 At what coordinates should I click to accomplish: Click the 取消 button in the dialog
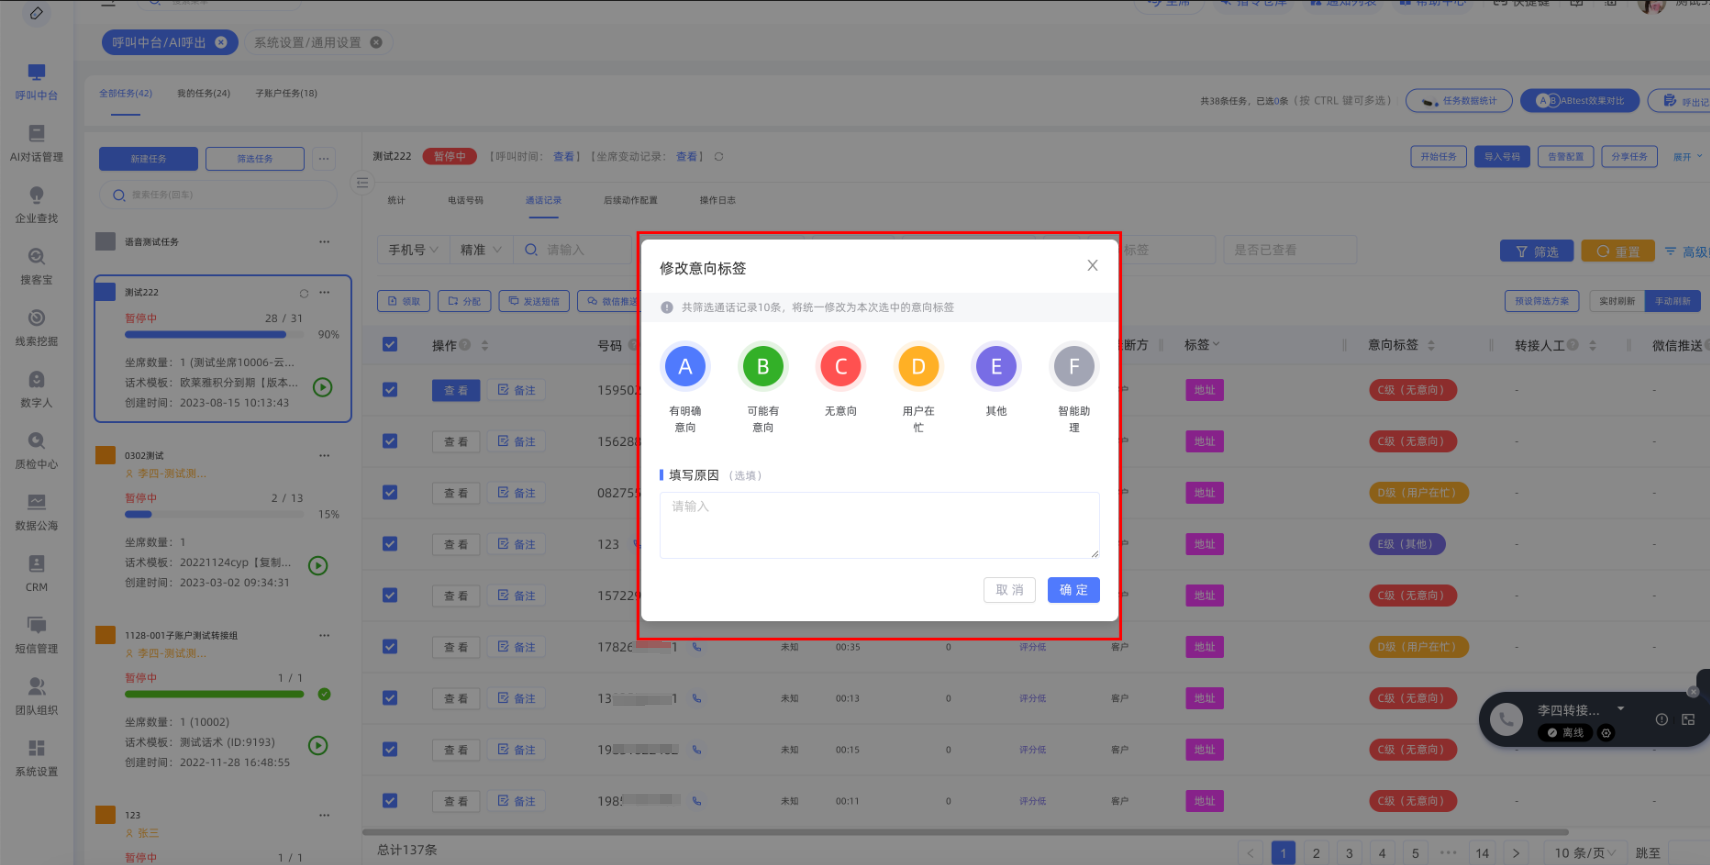pos(1009,590)
